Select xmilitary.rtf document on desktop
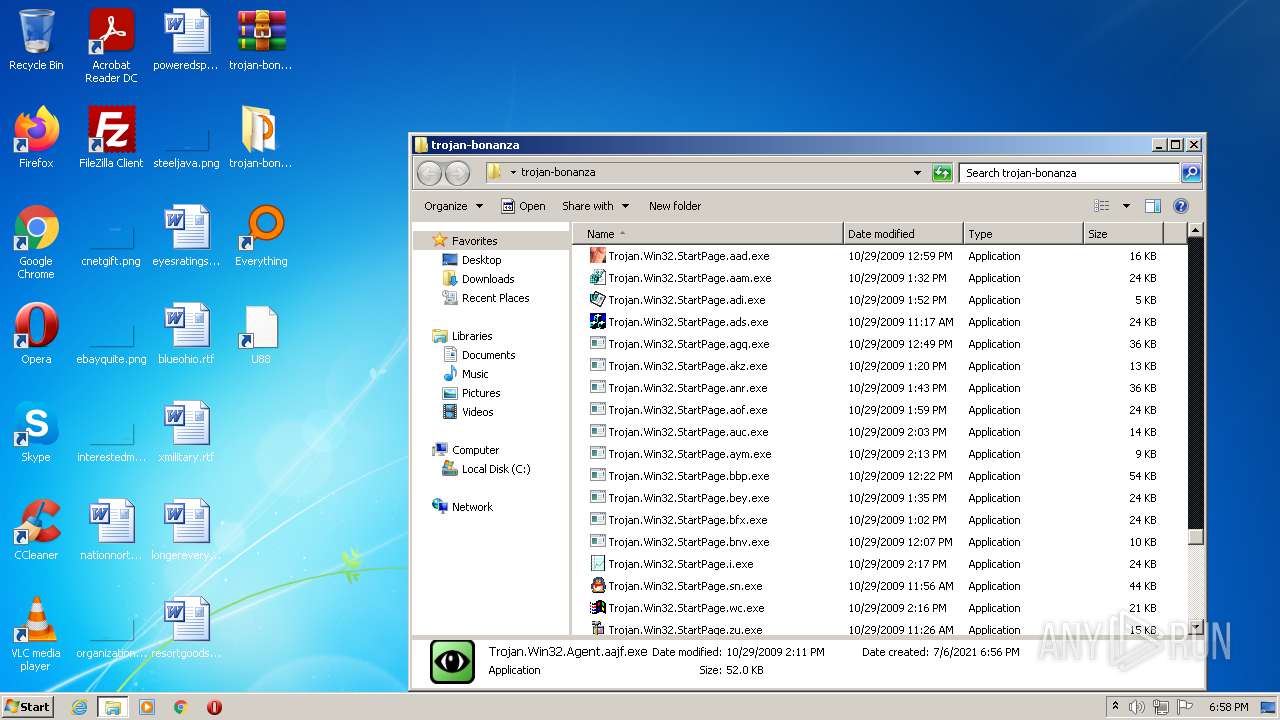Screen dimensions: 1280x720 tap(186, 432)
